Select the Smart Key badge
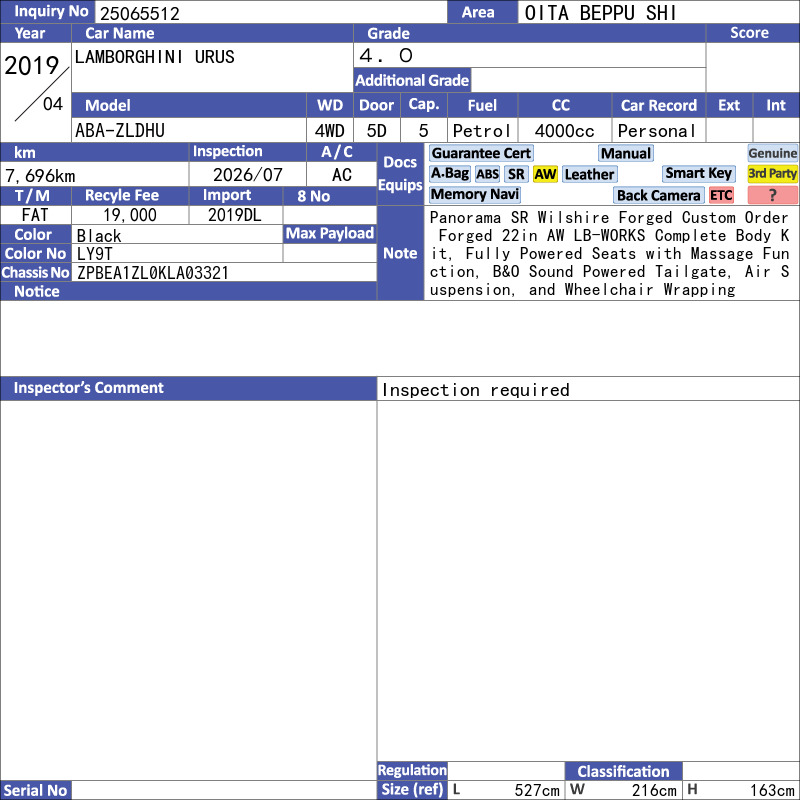Screen dimensions: 800x800 tap(698, 173)
